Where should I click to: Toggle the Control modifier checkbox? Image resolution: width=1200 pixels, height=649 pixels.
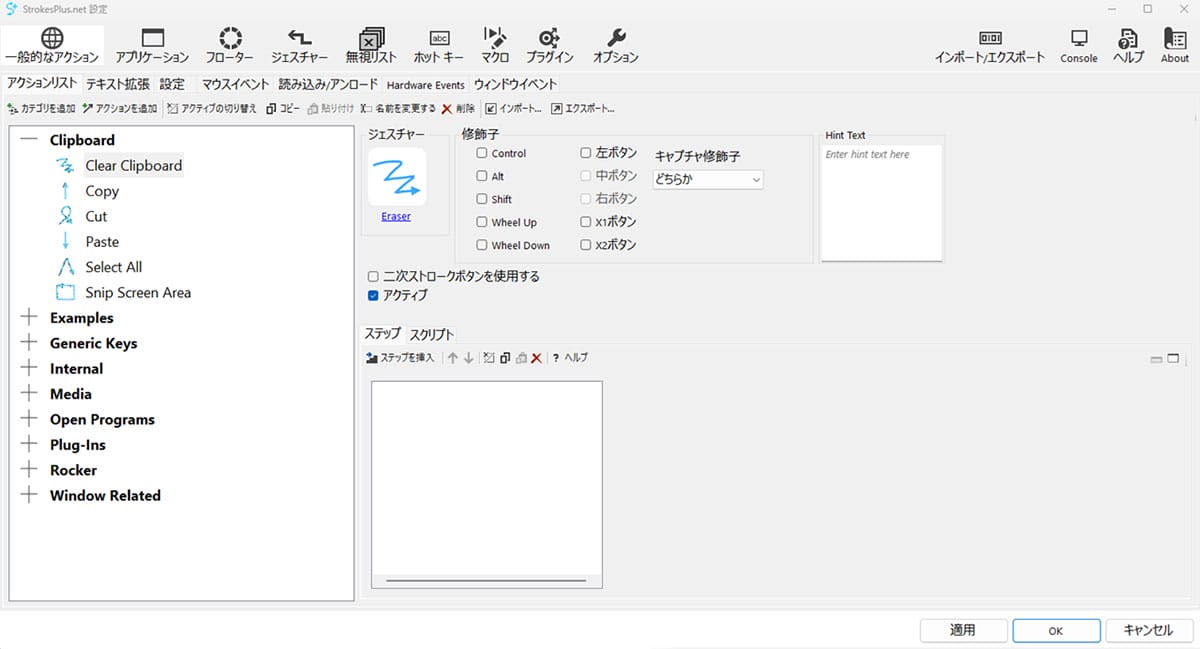click(x=482, y=153)
